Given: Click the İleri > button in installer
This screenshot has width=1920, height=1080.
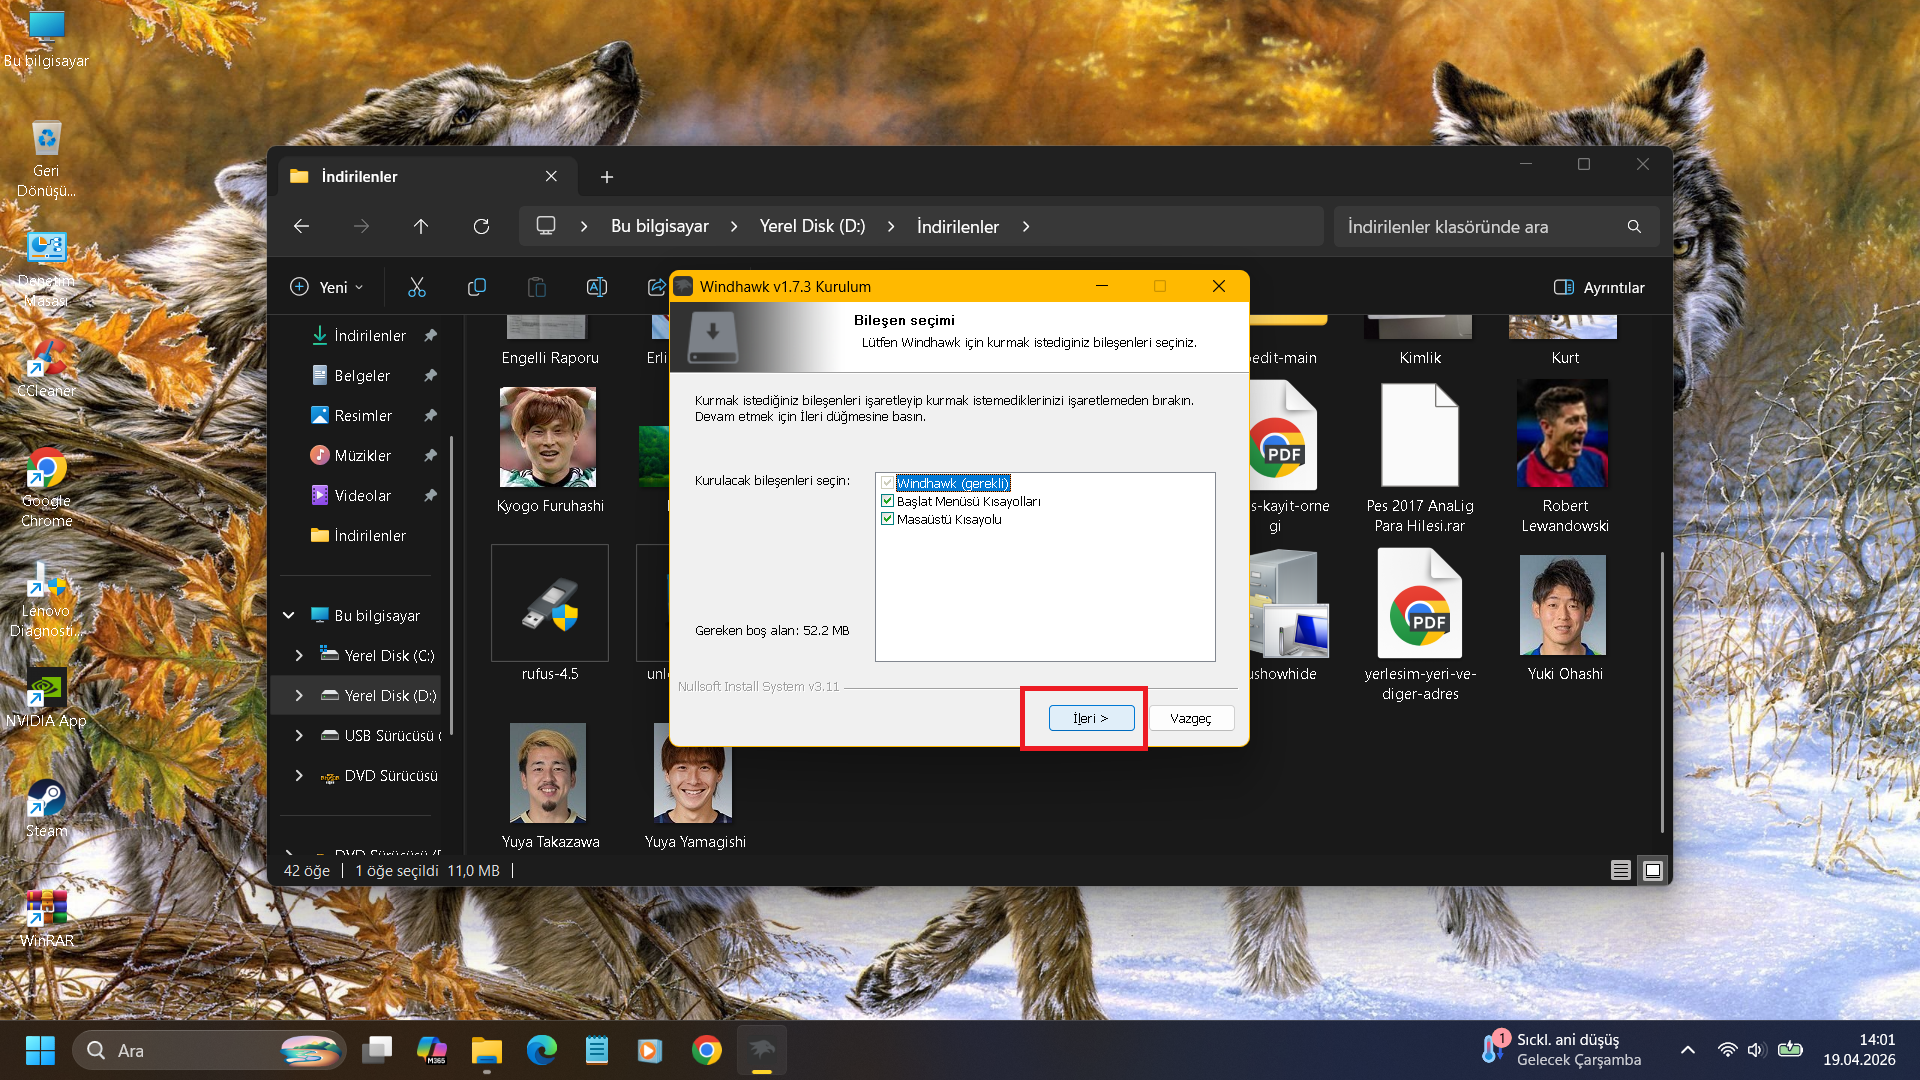Looking at the screenshot, I should coord(1091,718).
